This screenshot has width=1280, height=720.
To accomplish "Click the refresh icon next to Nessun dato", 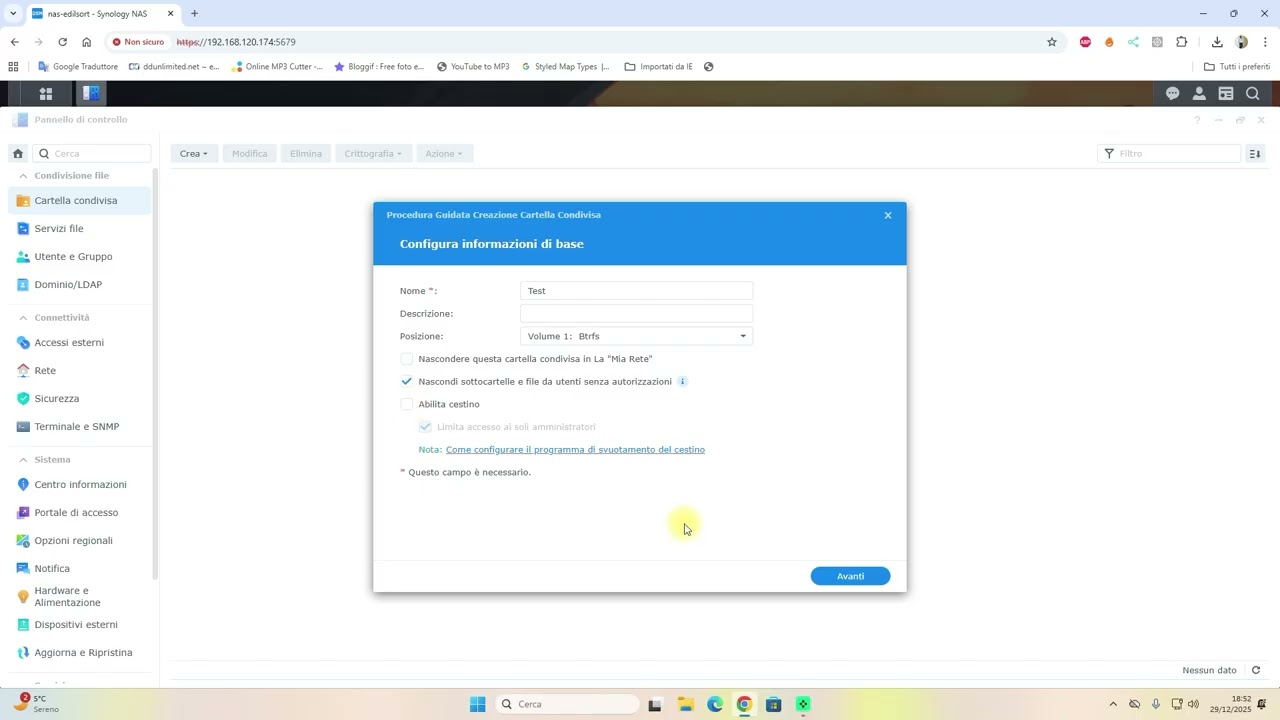I will click(x=1256, y=670).
